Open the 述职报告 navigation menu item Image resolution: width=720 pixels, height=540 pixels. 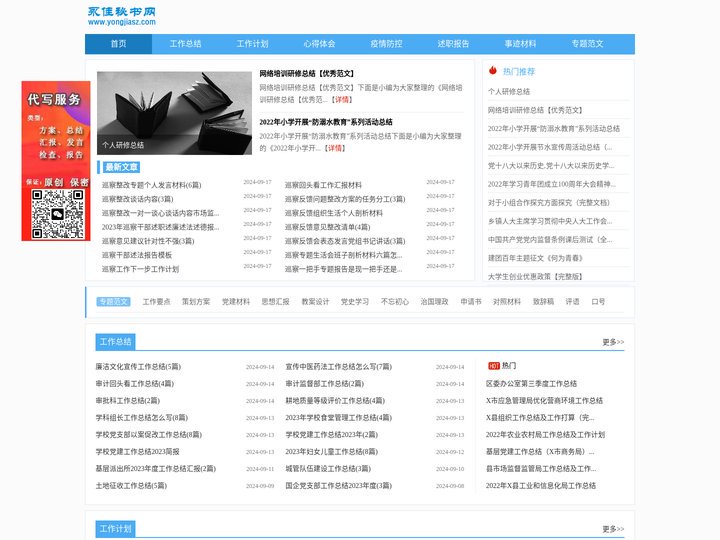[454, 44]
